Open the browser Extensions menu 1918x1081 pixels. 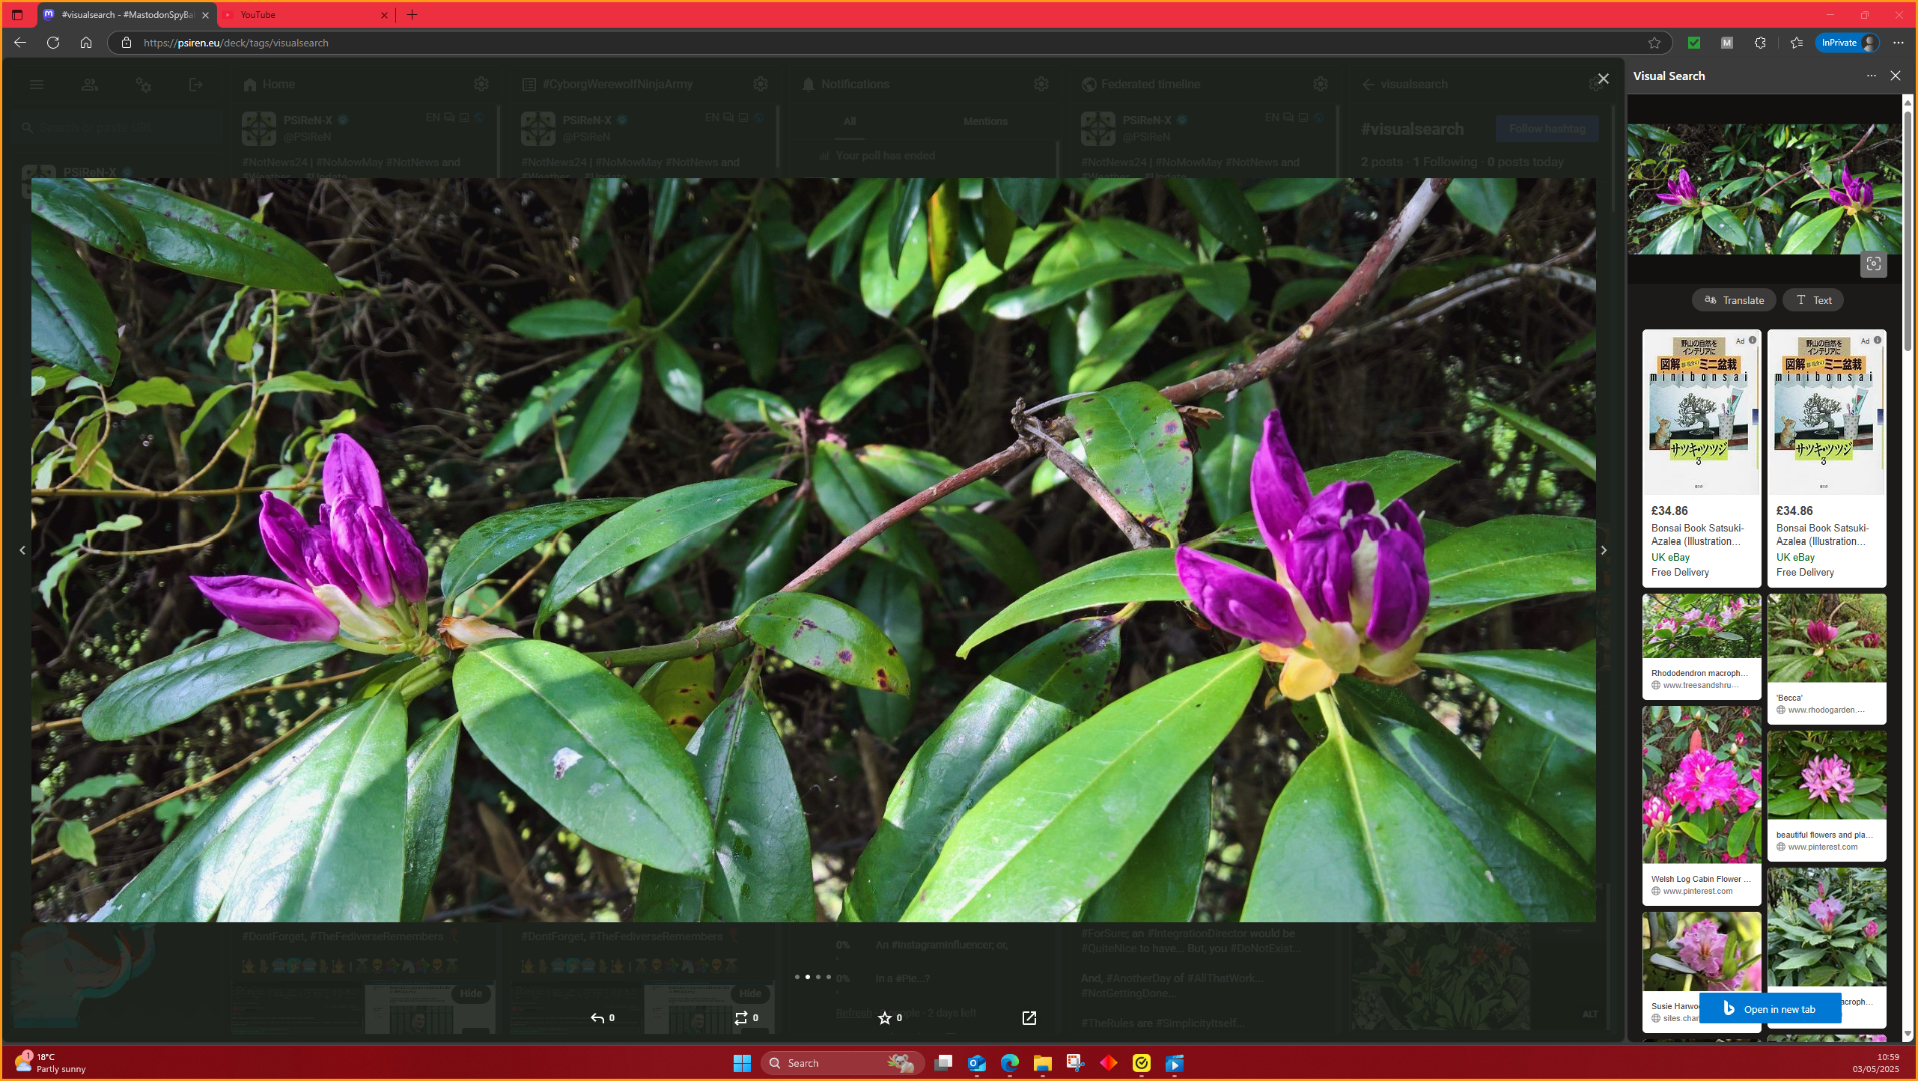(1760, 43)
